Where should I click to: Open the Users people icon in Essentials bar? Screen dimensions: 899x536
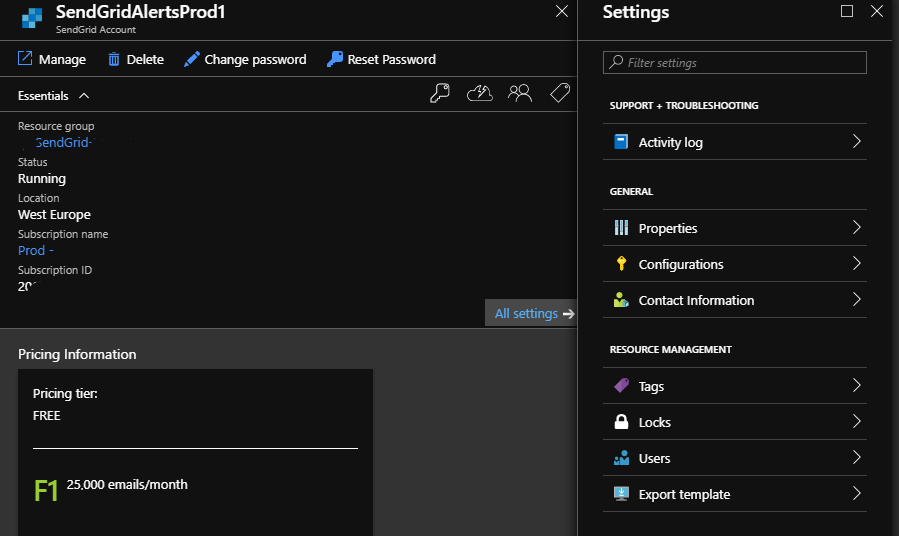pos(520,93)
